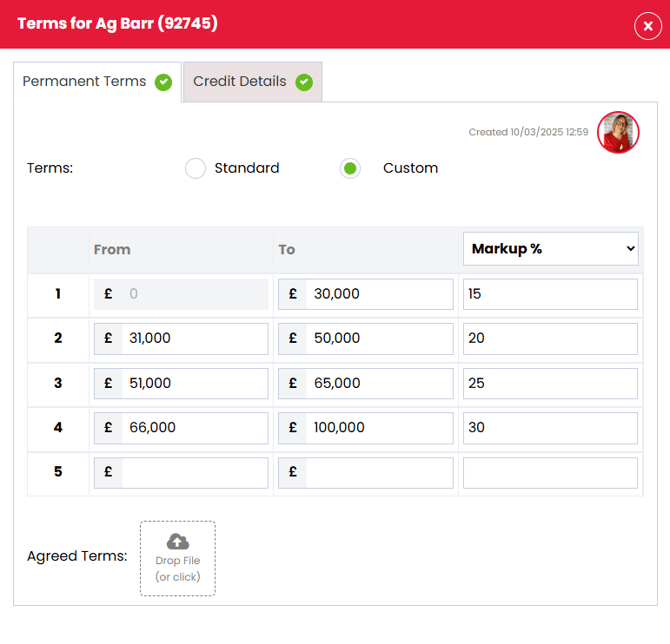Click the 'From' column header
Screen dimensions: 670x644
112,250
